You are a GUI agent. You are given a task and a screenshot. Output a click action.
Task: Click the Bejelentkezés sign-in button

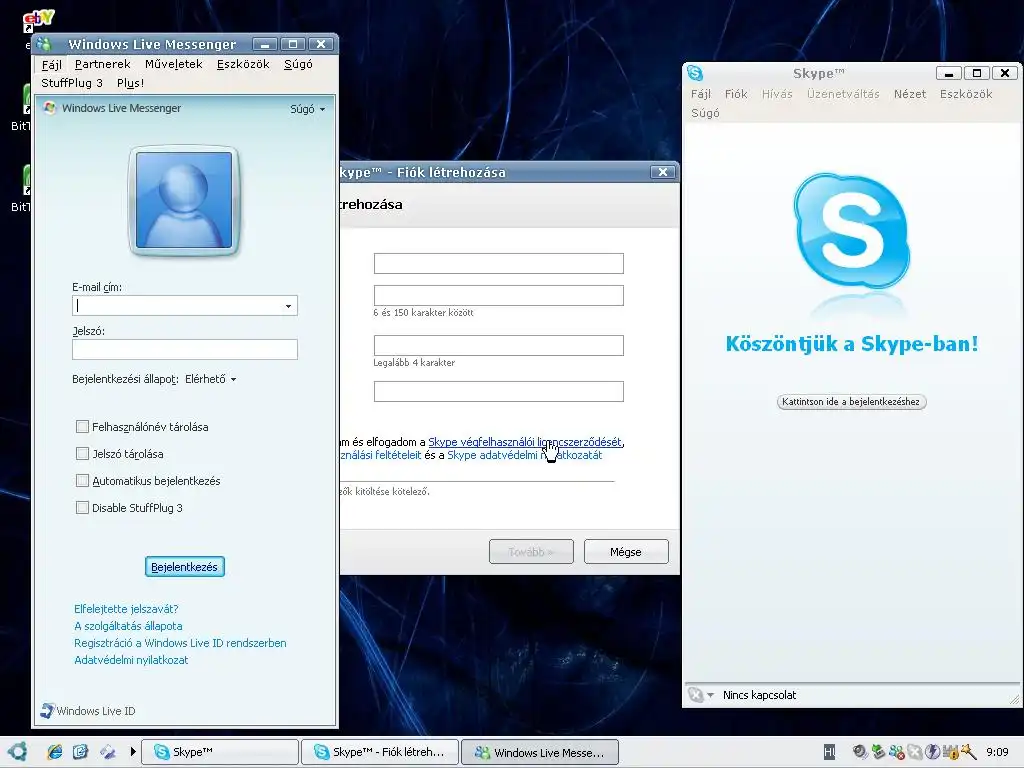pyautogui.click(x=185, y=567)
